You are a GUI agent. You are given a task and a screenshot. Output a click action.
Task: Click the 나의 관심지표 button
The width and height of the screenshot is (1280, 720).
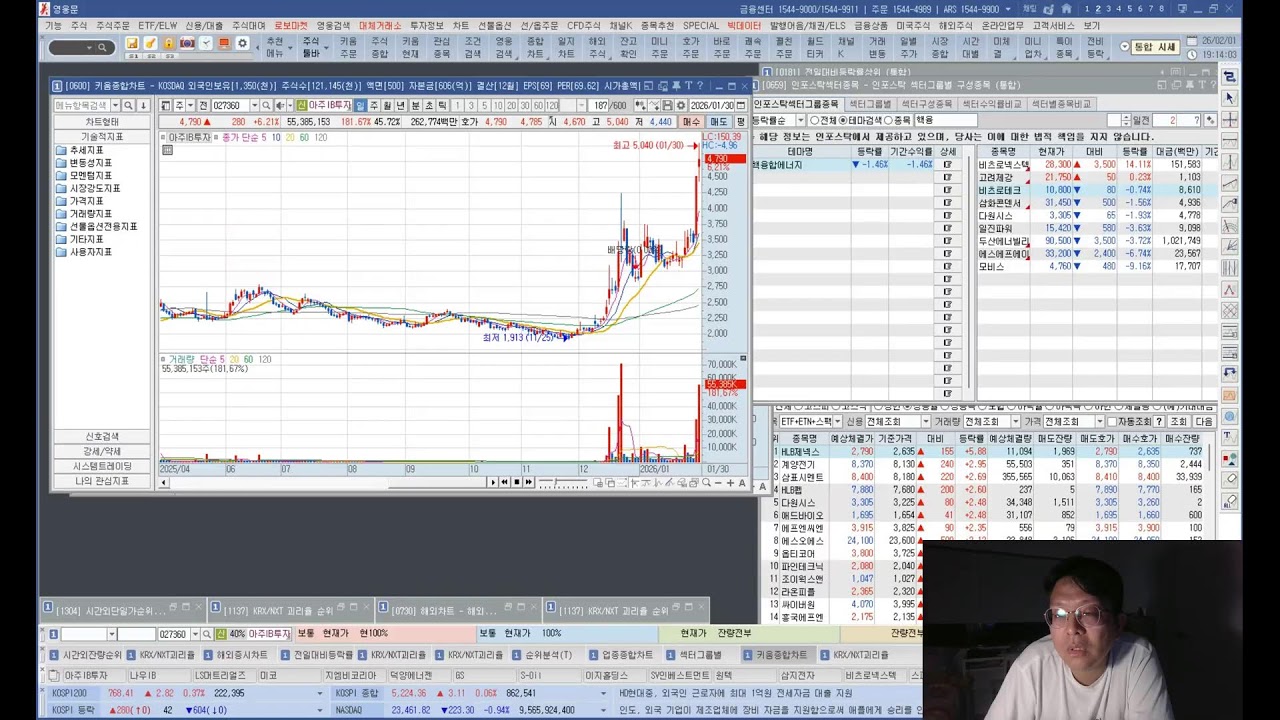[102, 481]
